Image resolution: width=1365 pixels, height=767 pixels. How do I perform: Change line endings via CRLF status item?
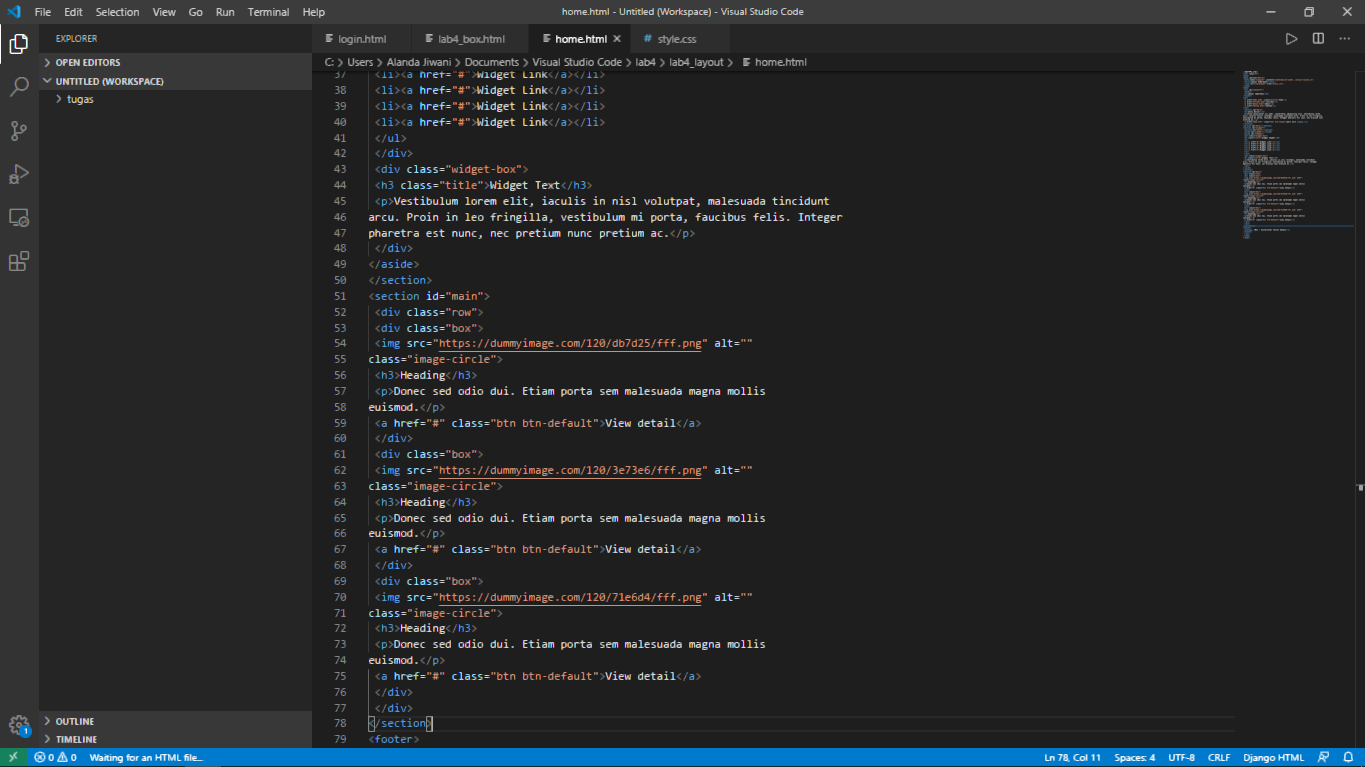1219,757
